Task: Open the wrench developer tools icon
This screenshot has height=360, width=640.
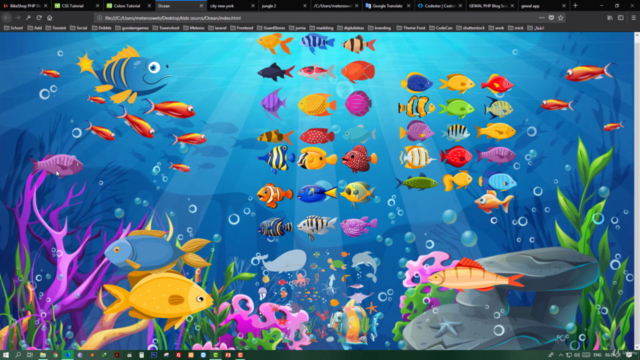Action: [x=28, y=18]
